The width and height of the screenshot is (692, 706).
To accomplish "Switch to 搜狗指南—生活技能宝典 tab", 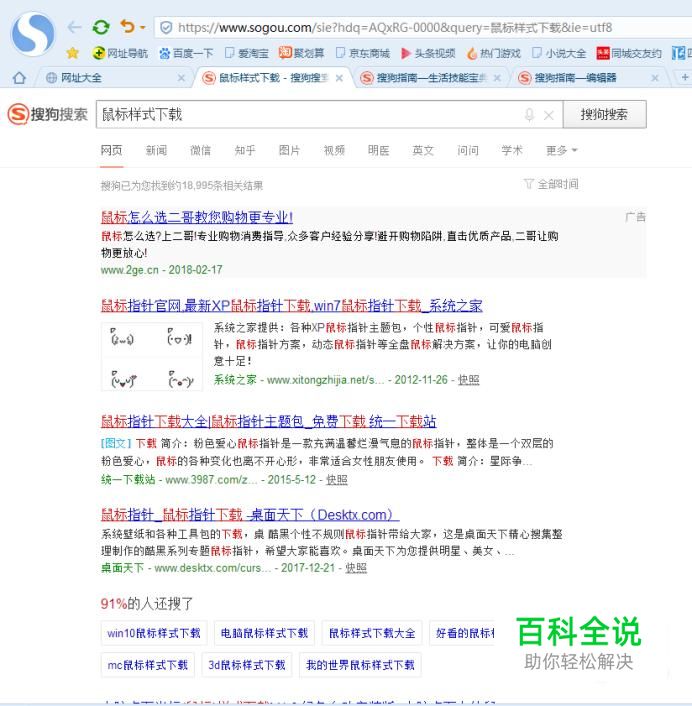I will click(430, 78).
